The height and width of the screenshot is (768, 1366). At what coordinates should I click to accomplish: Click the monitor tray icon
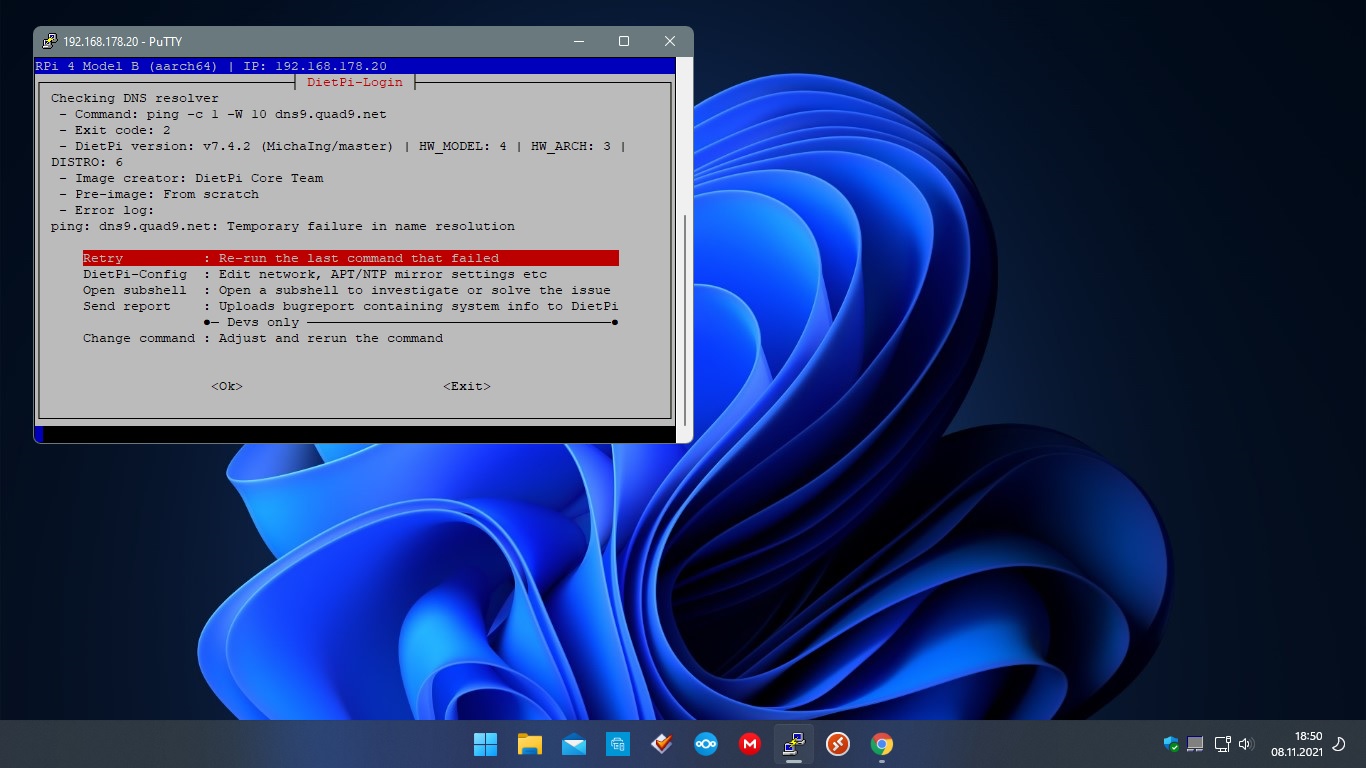point(1195,744)
